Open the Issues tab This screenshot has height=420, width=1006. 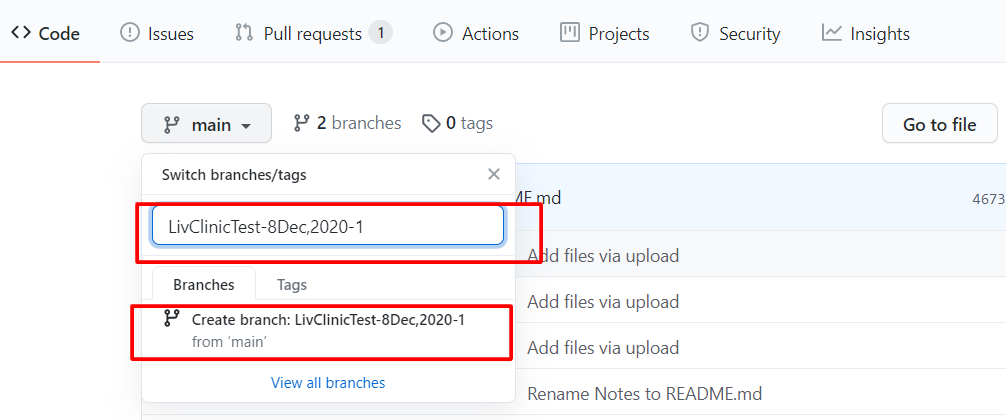[157, 33]
